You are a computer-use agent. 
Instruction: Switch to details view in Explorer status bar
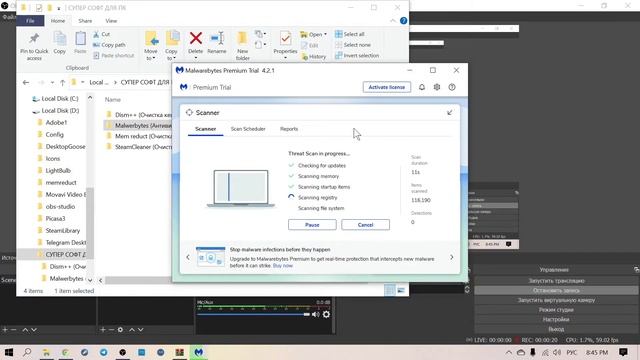tap(390, 290)
